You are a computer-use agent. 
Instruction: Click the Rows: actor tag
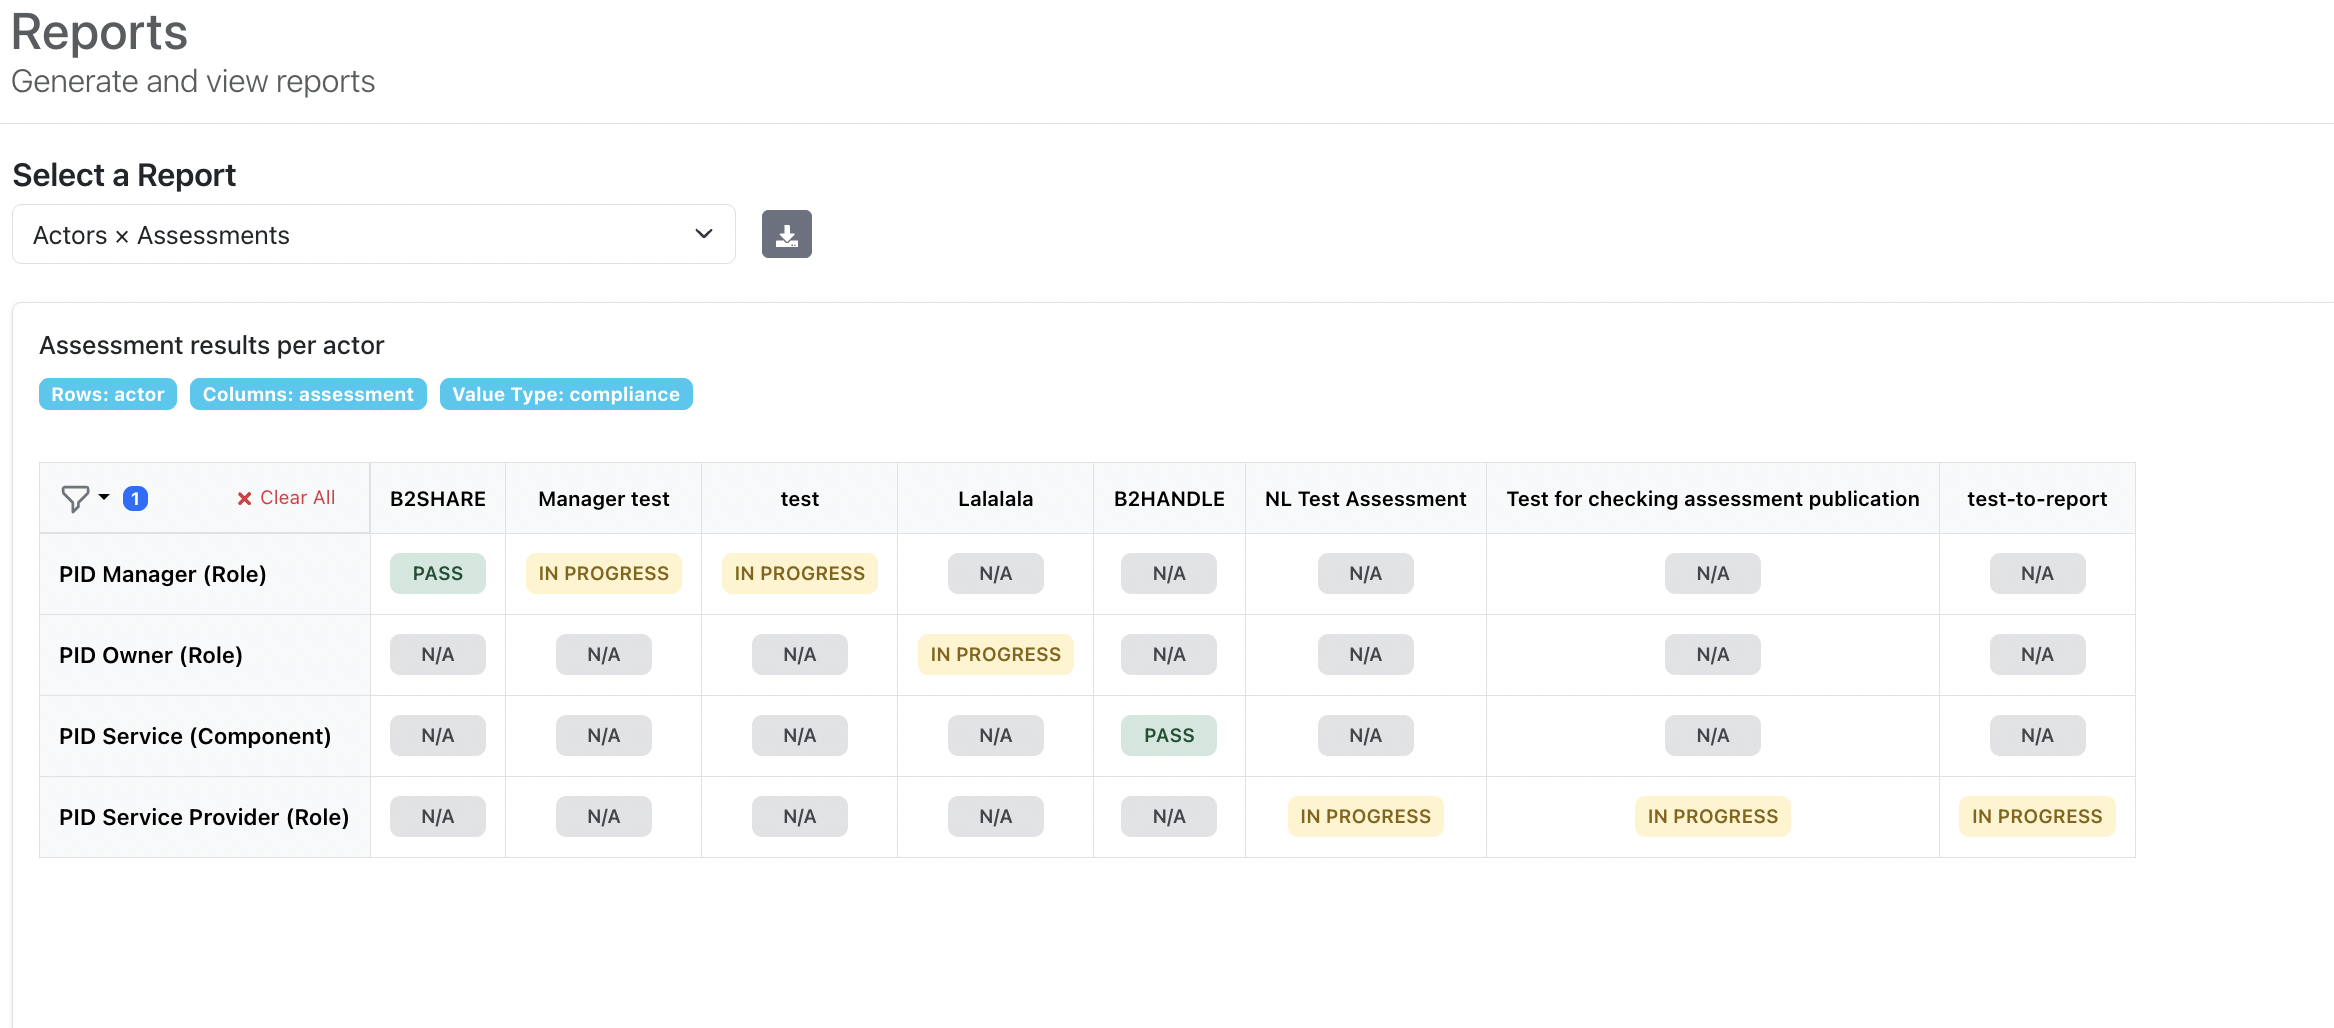pyautogui.click(x=108, y=394)
